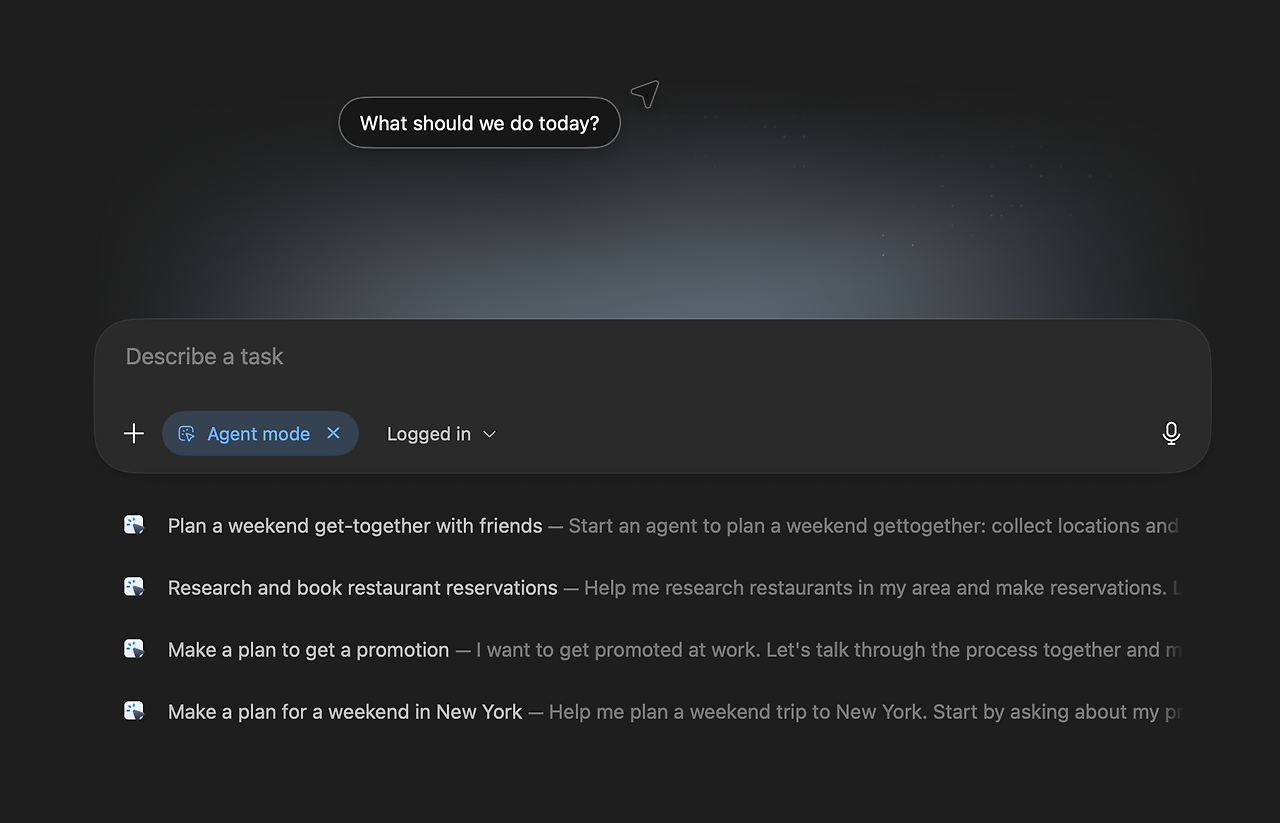
Task: Open 'Make a plan for a weekend in New York'
Action: coord(344,711)
